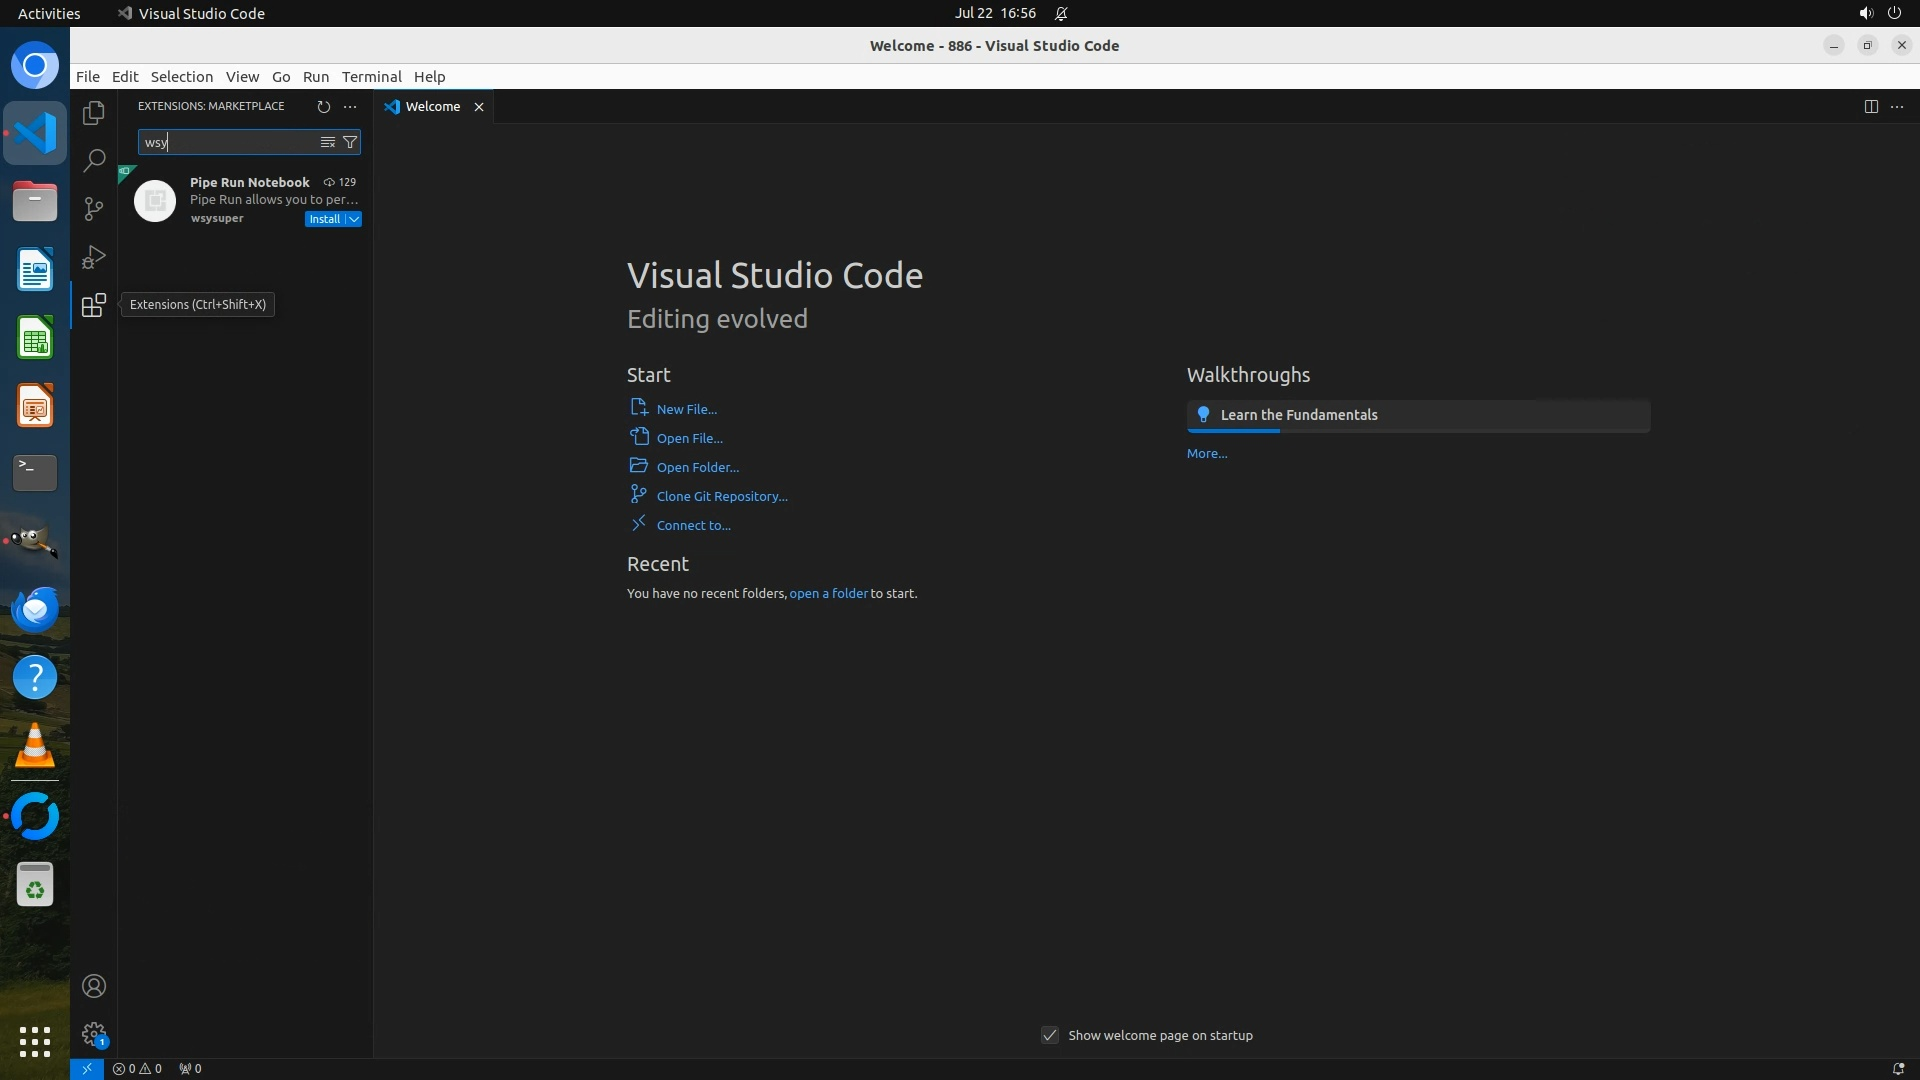
Task: Click the extensions search input field
Action: point(230,142)
